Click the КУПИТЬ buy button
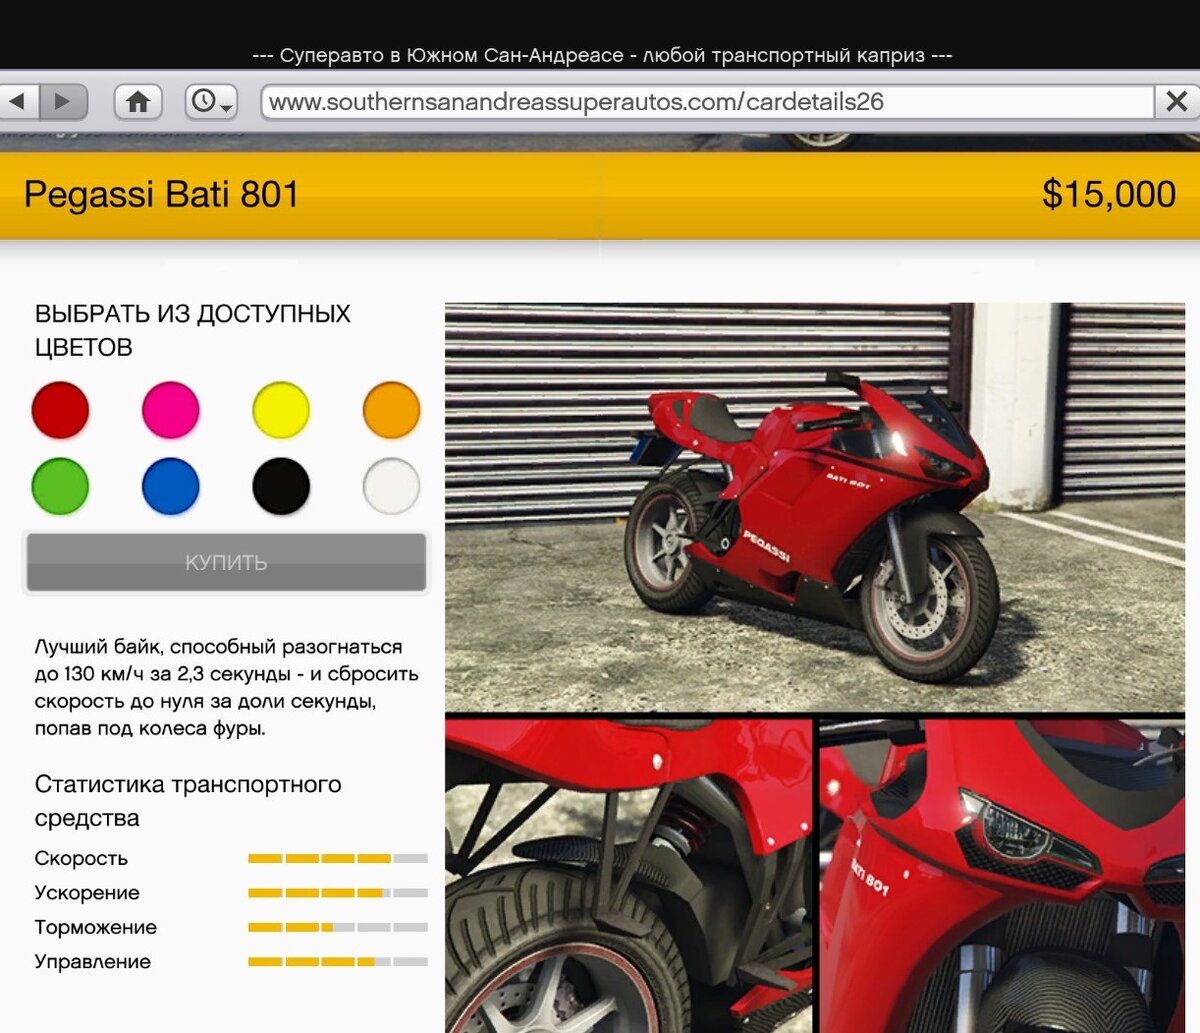 [x=226, y=562]
